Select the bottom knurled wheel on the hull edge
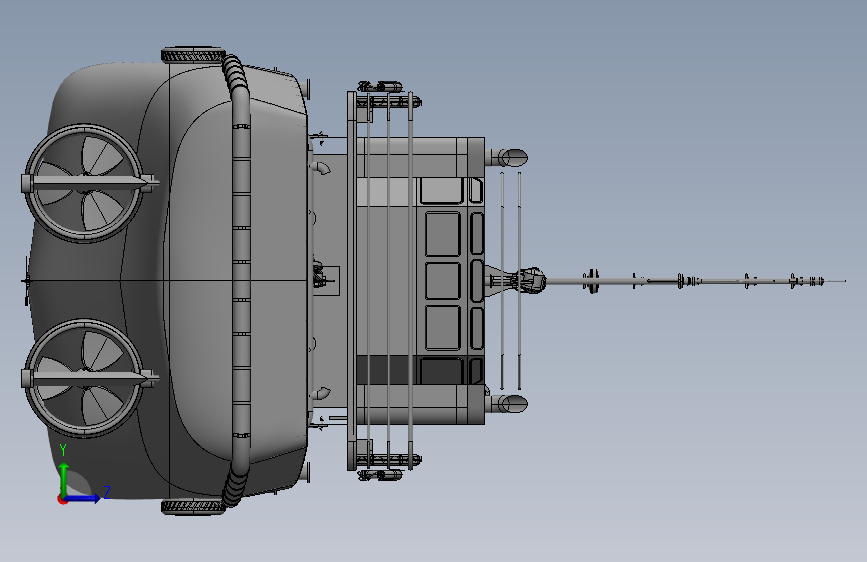The image size is (867, 562). [193, 507]
